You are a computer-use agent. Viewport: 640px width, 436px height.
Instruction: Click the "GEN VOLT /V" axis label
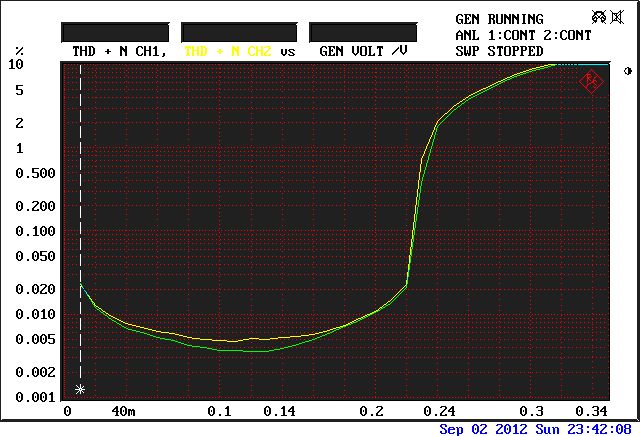tap(363, 51)
